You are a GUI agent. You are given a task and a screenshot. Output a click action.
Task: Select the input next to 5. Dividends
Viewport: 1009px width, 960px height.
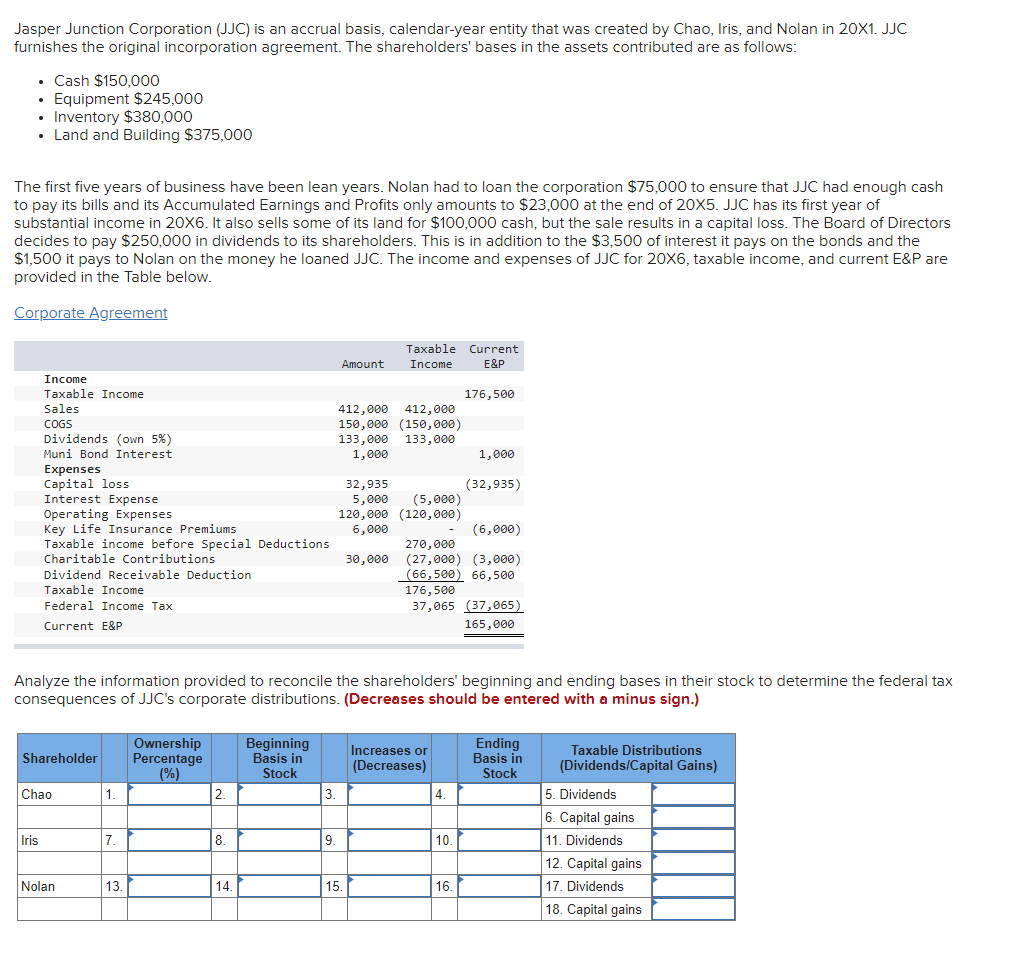point(693,794)
